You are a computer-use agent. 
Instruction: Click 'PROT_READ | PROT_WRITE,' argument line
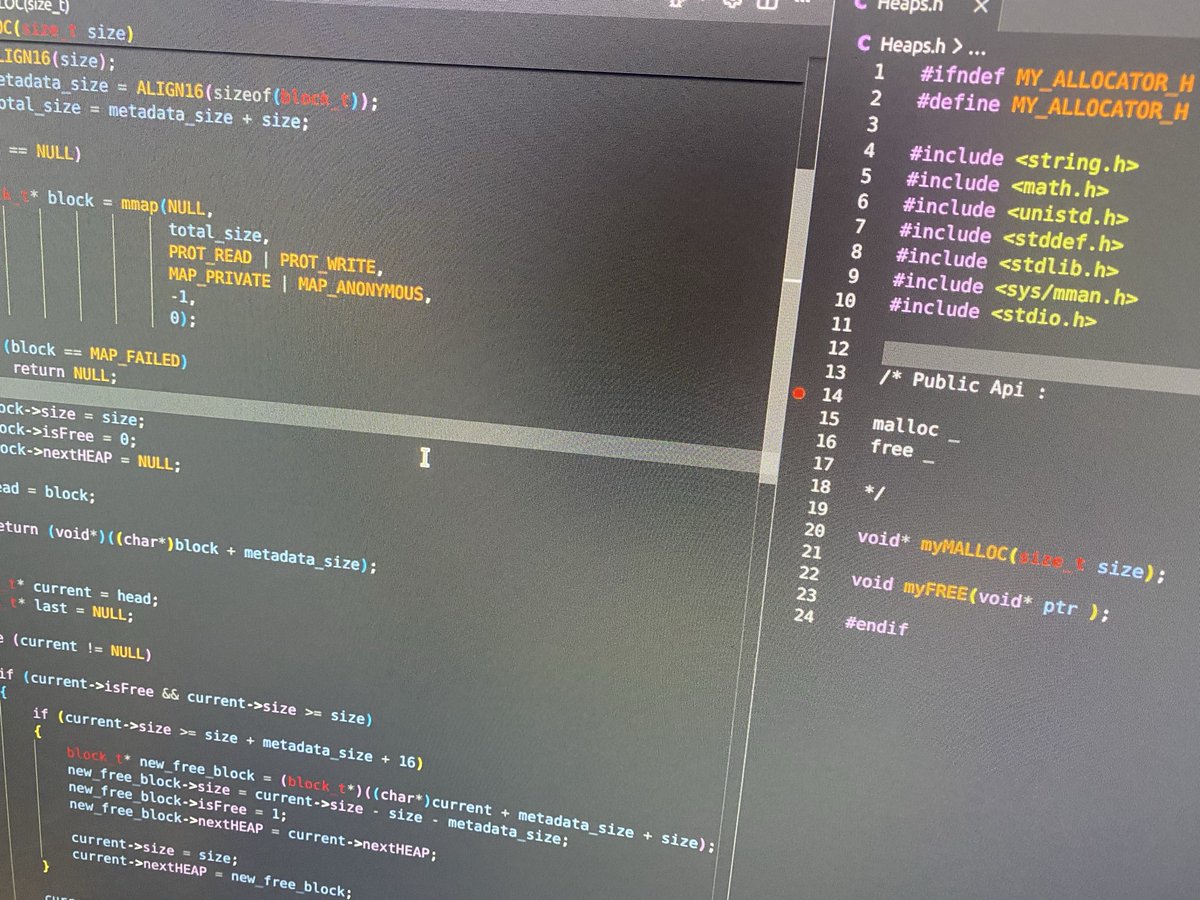[277, 259]
